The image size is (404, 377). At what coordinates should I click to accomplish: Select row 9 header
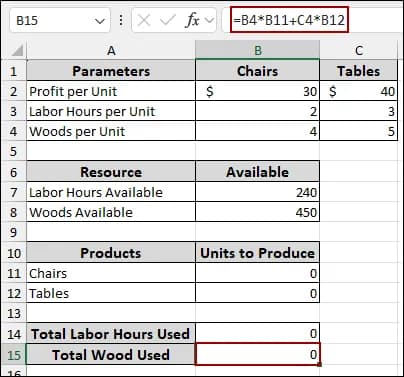pos(13,232)
